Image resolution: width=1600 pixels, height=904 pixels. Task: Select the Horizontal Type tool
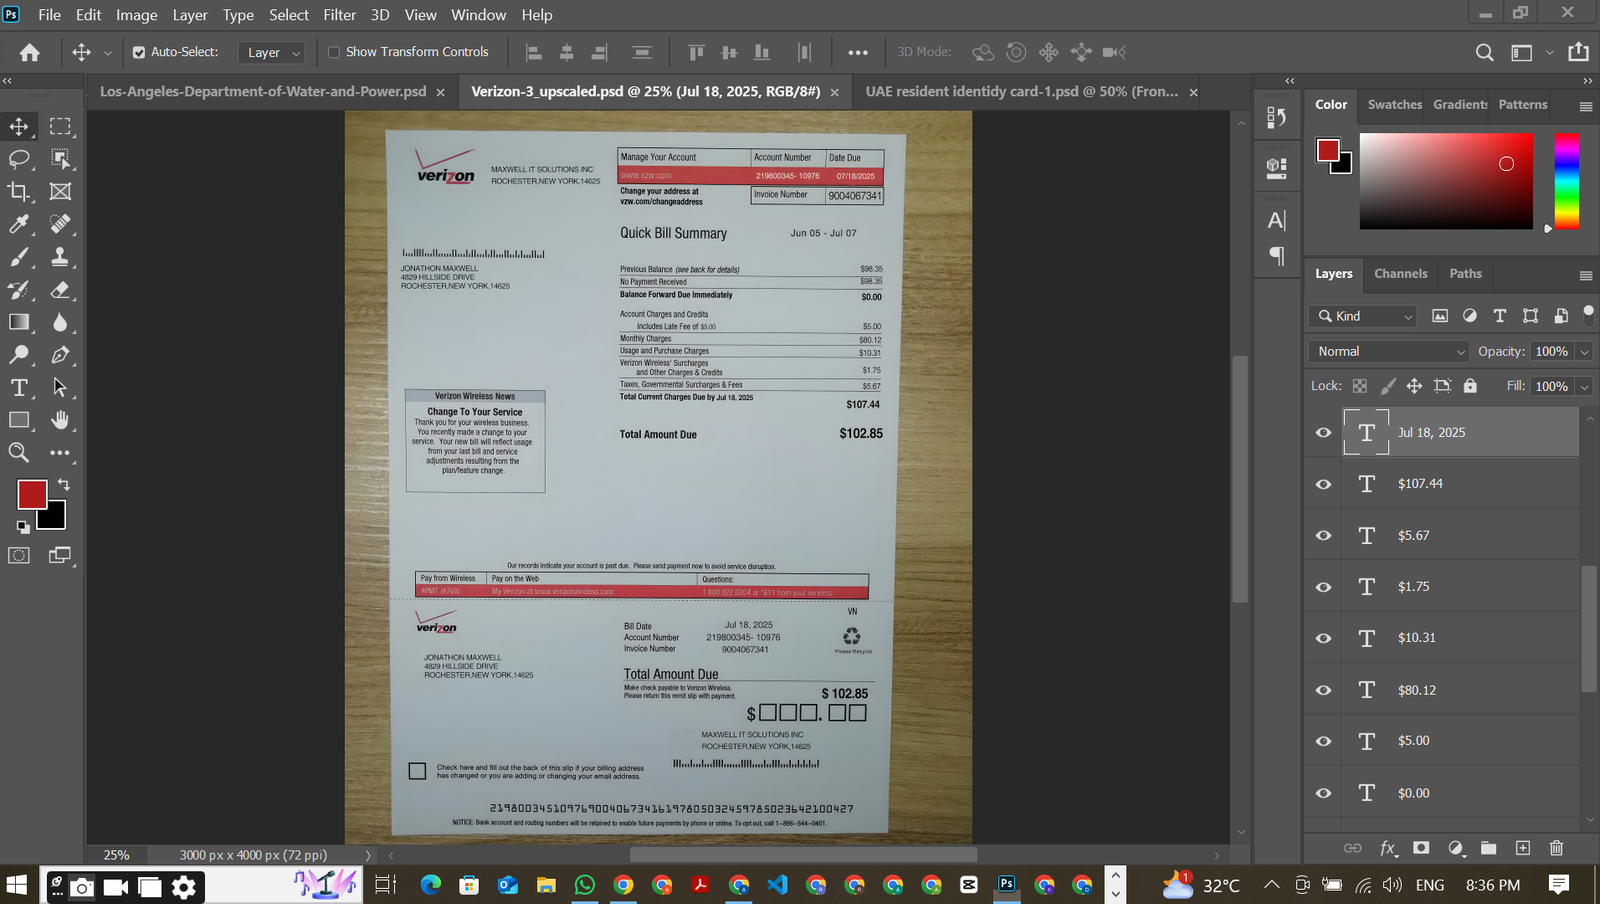[19, 387]
